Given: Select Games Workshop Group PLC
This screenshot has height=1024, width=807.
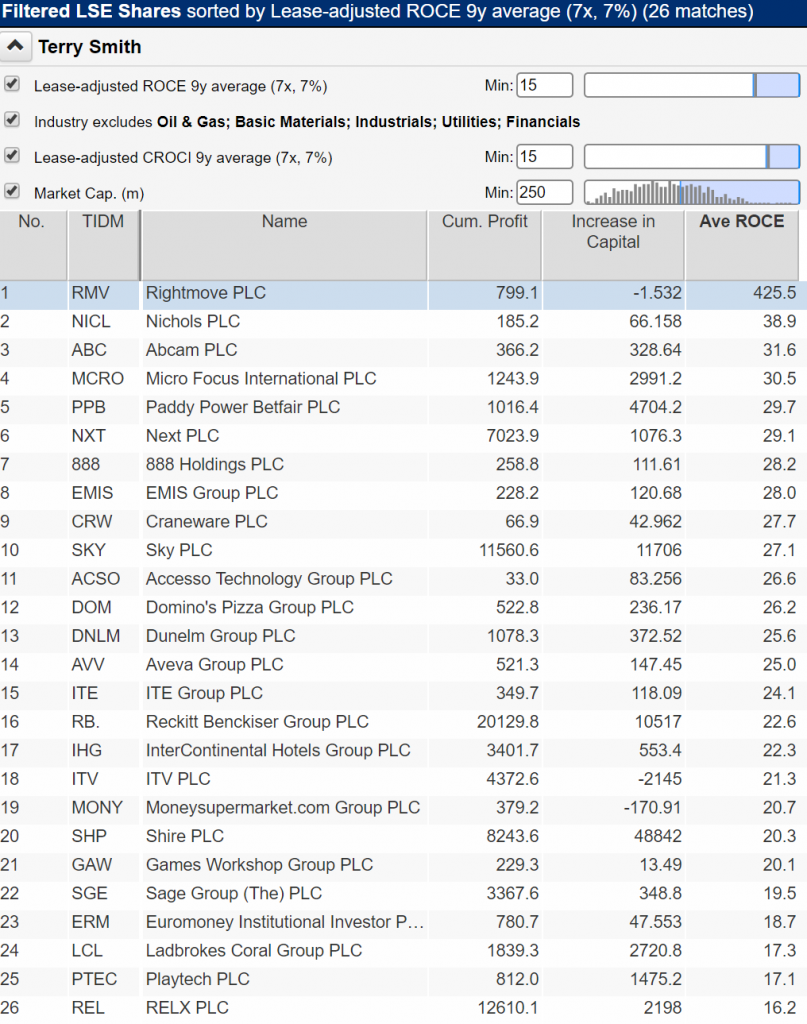Looking at the screenshot, I should point(404,865).
